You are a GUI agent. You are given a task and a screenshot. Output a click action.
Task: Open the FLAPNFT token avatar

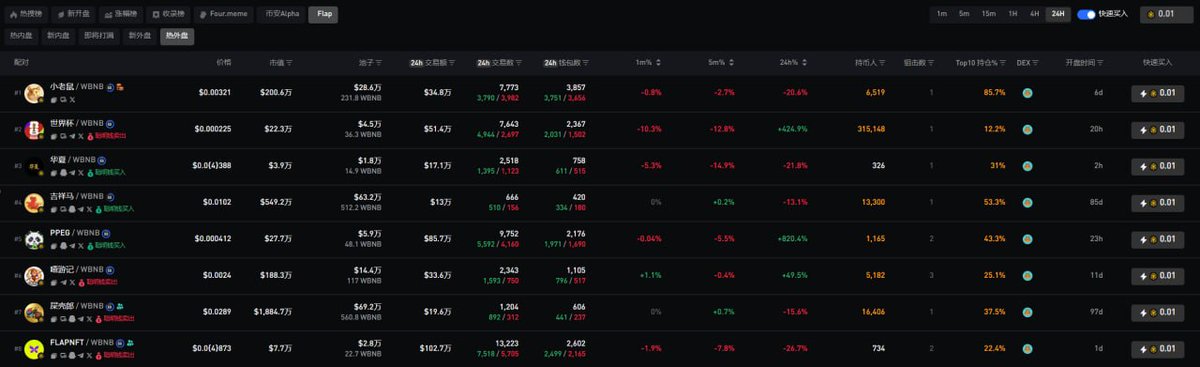tap(33, 348)
